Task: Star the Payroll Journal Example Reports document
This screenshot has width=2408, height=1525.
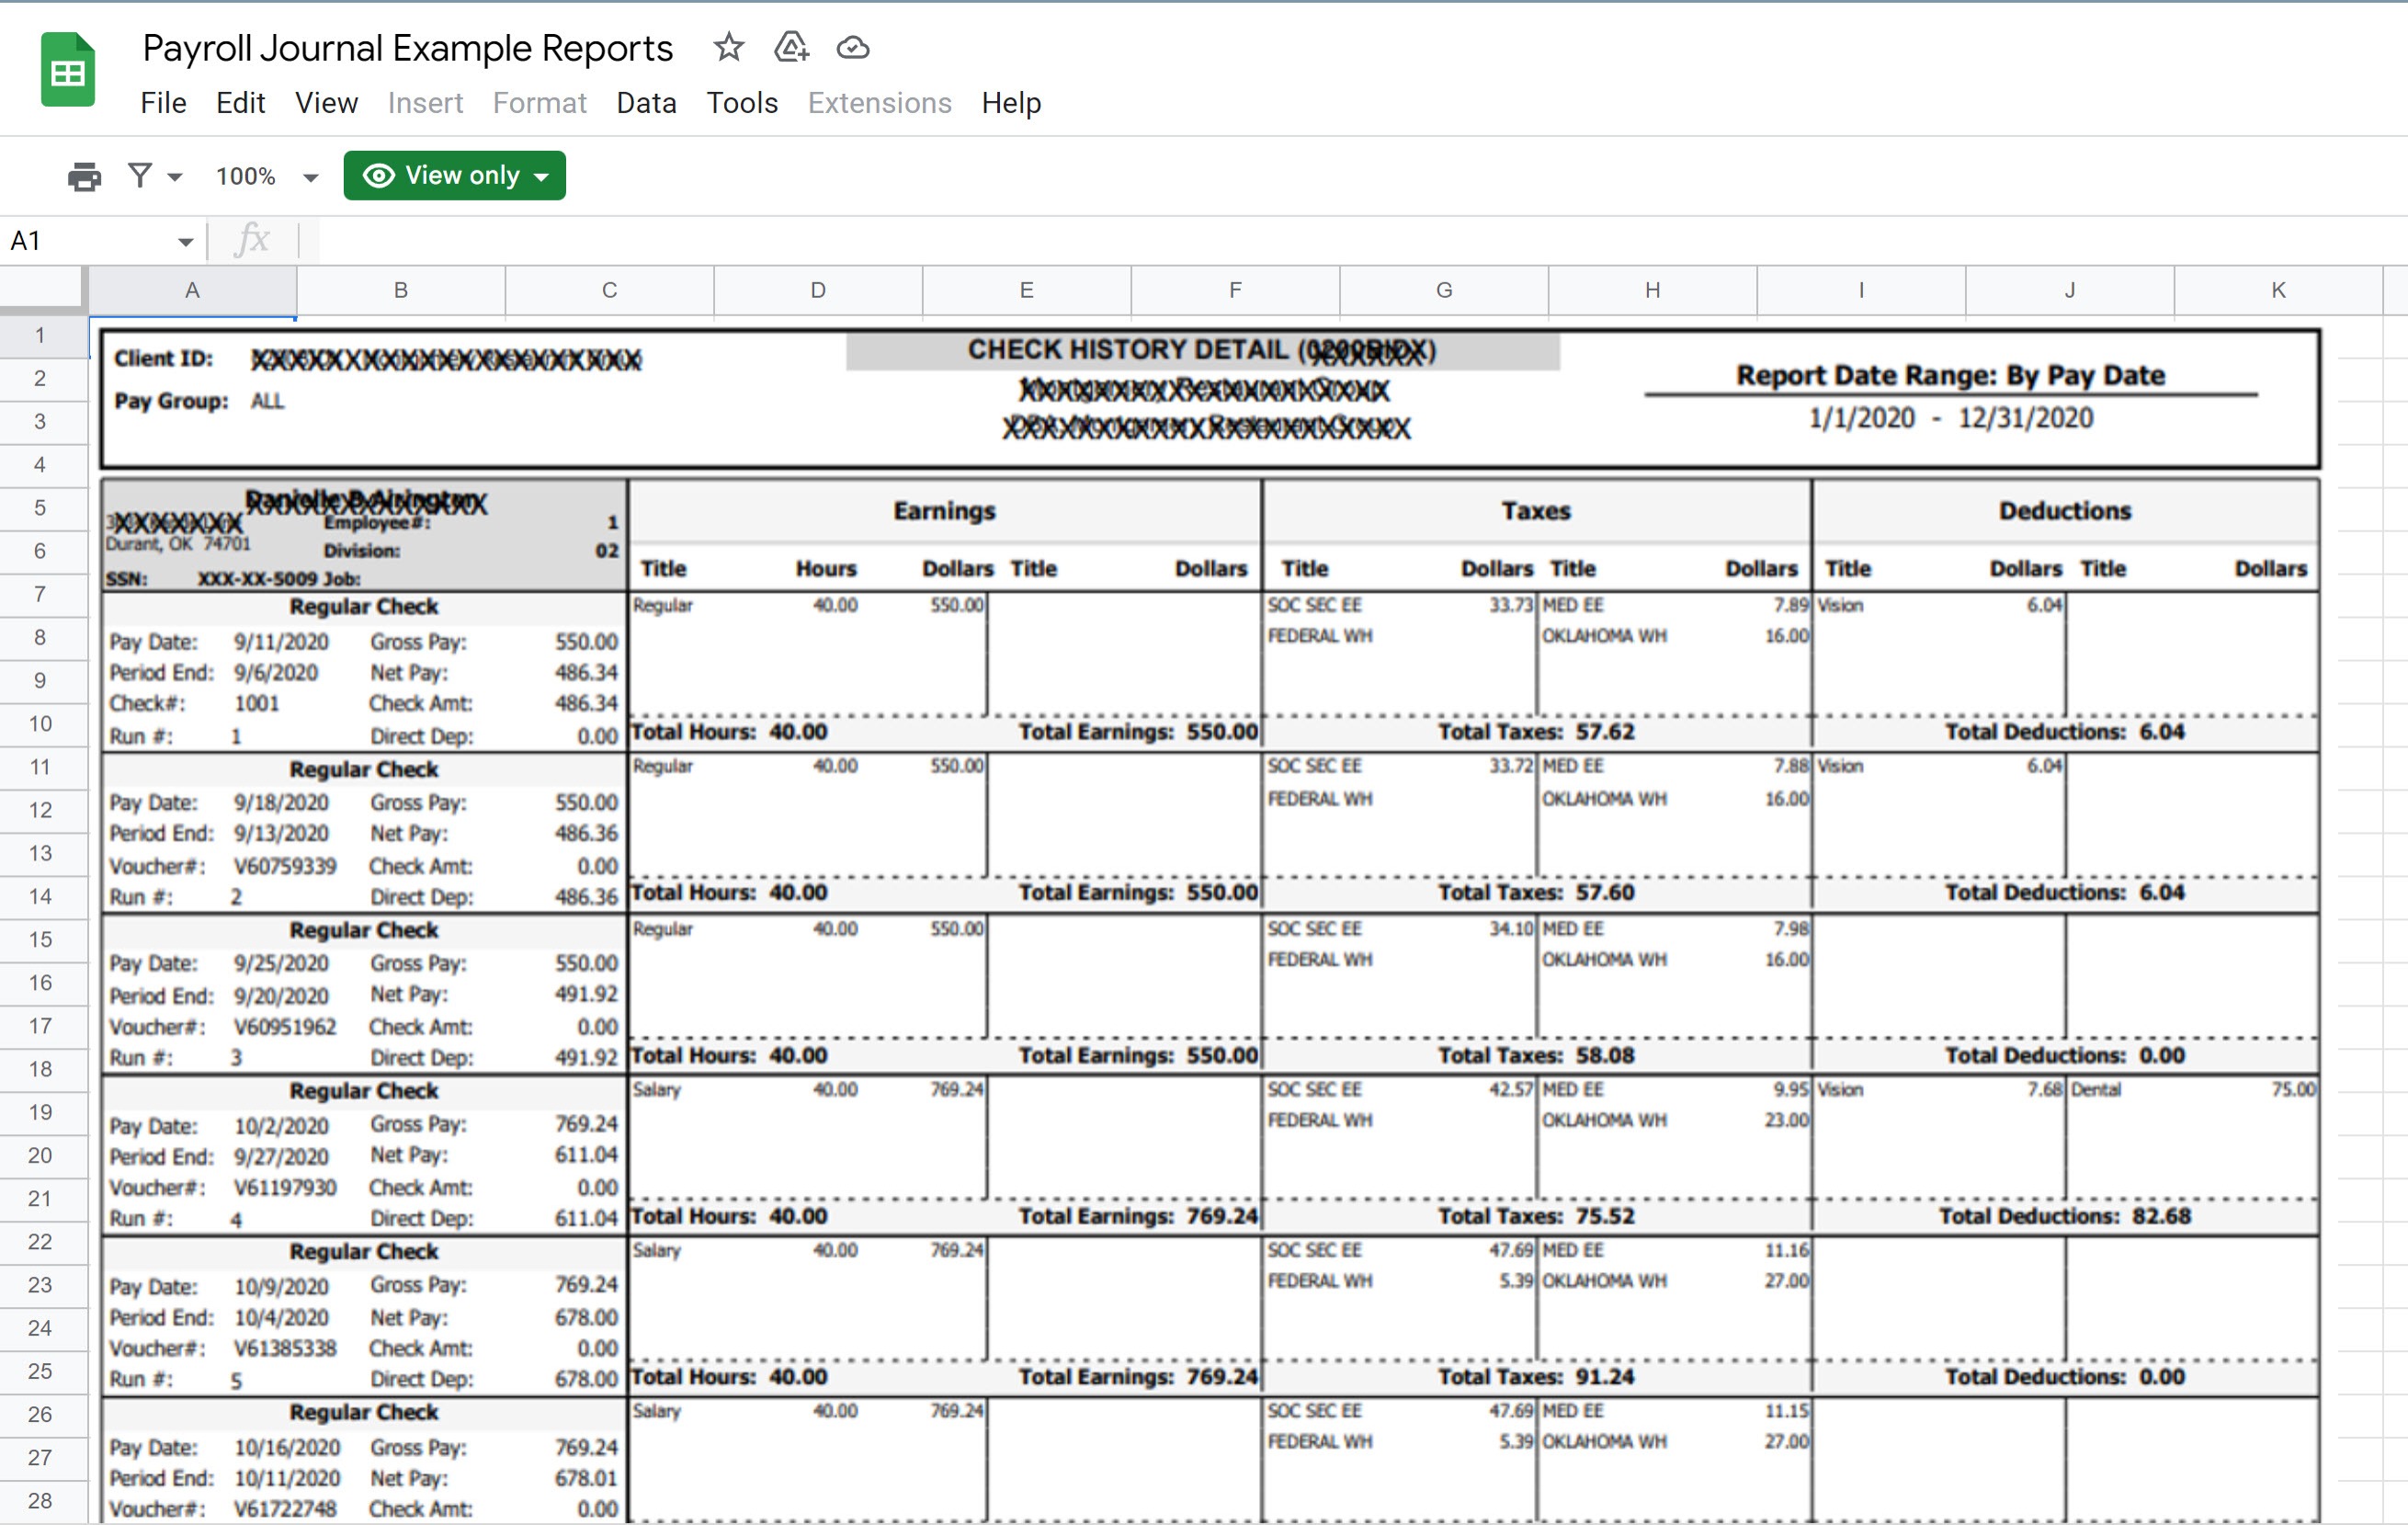Action: tap(729, 47)
